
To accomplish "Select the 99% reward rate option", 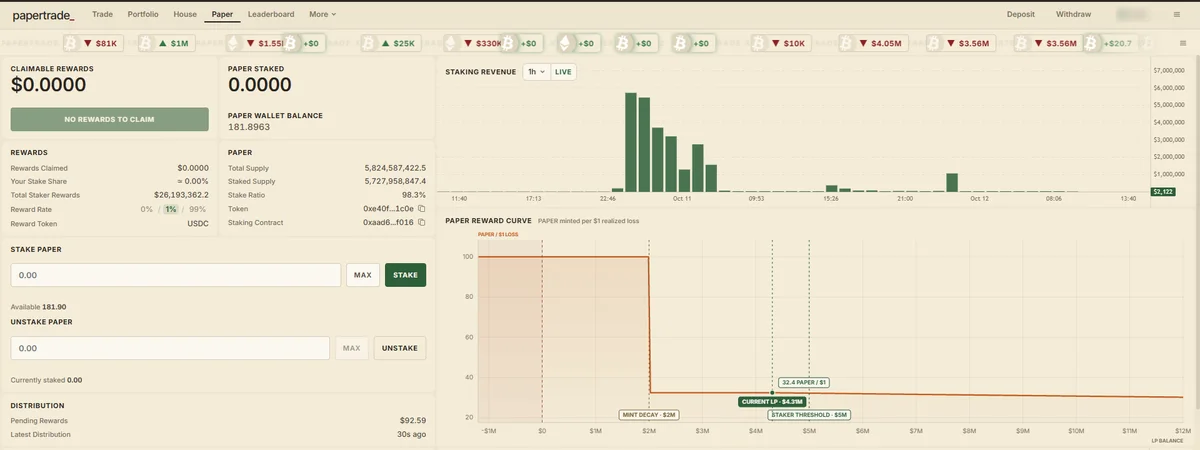I will [197, 209].
